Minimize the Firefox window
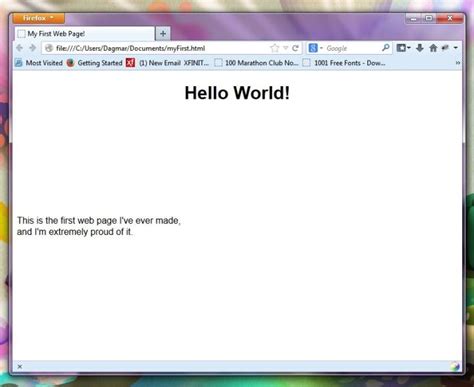 pos(414,19)
